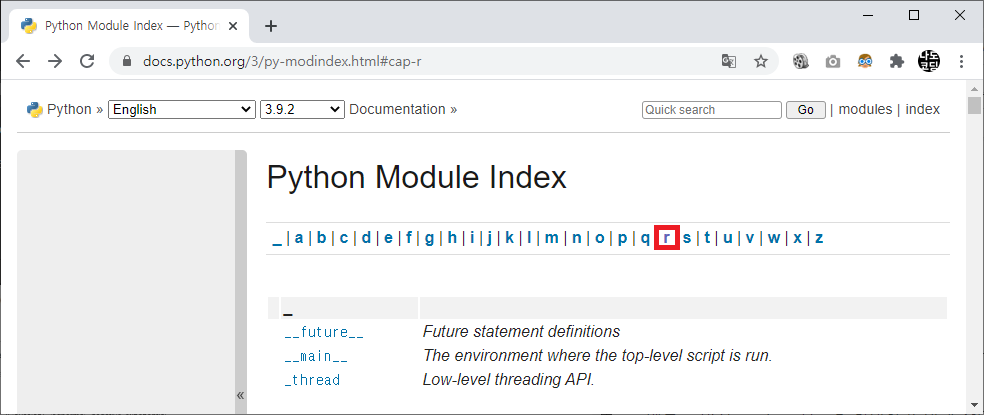The image size is (984, 415).
Task: Click the page's vertical scrollbar thumb
Action: click(974, 105)
